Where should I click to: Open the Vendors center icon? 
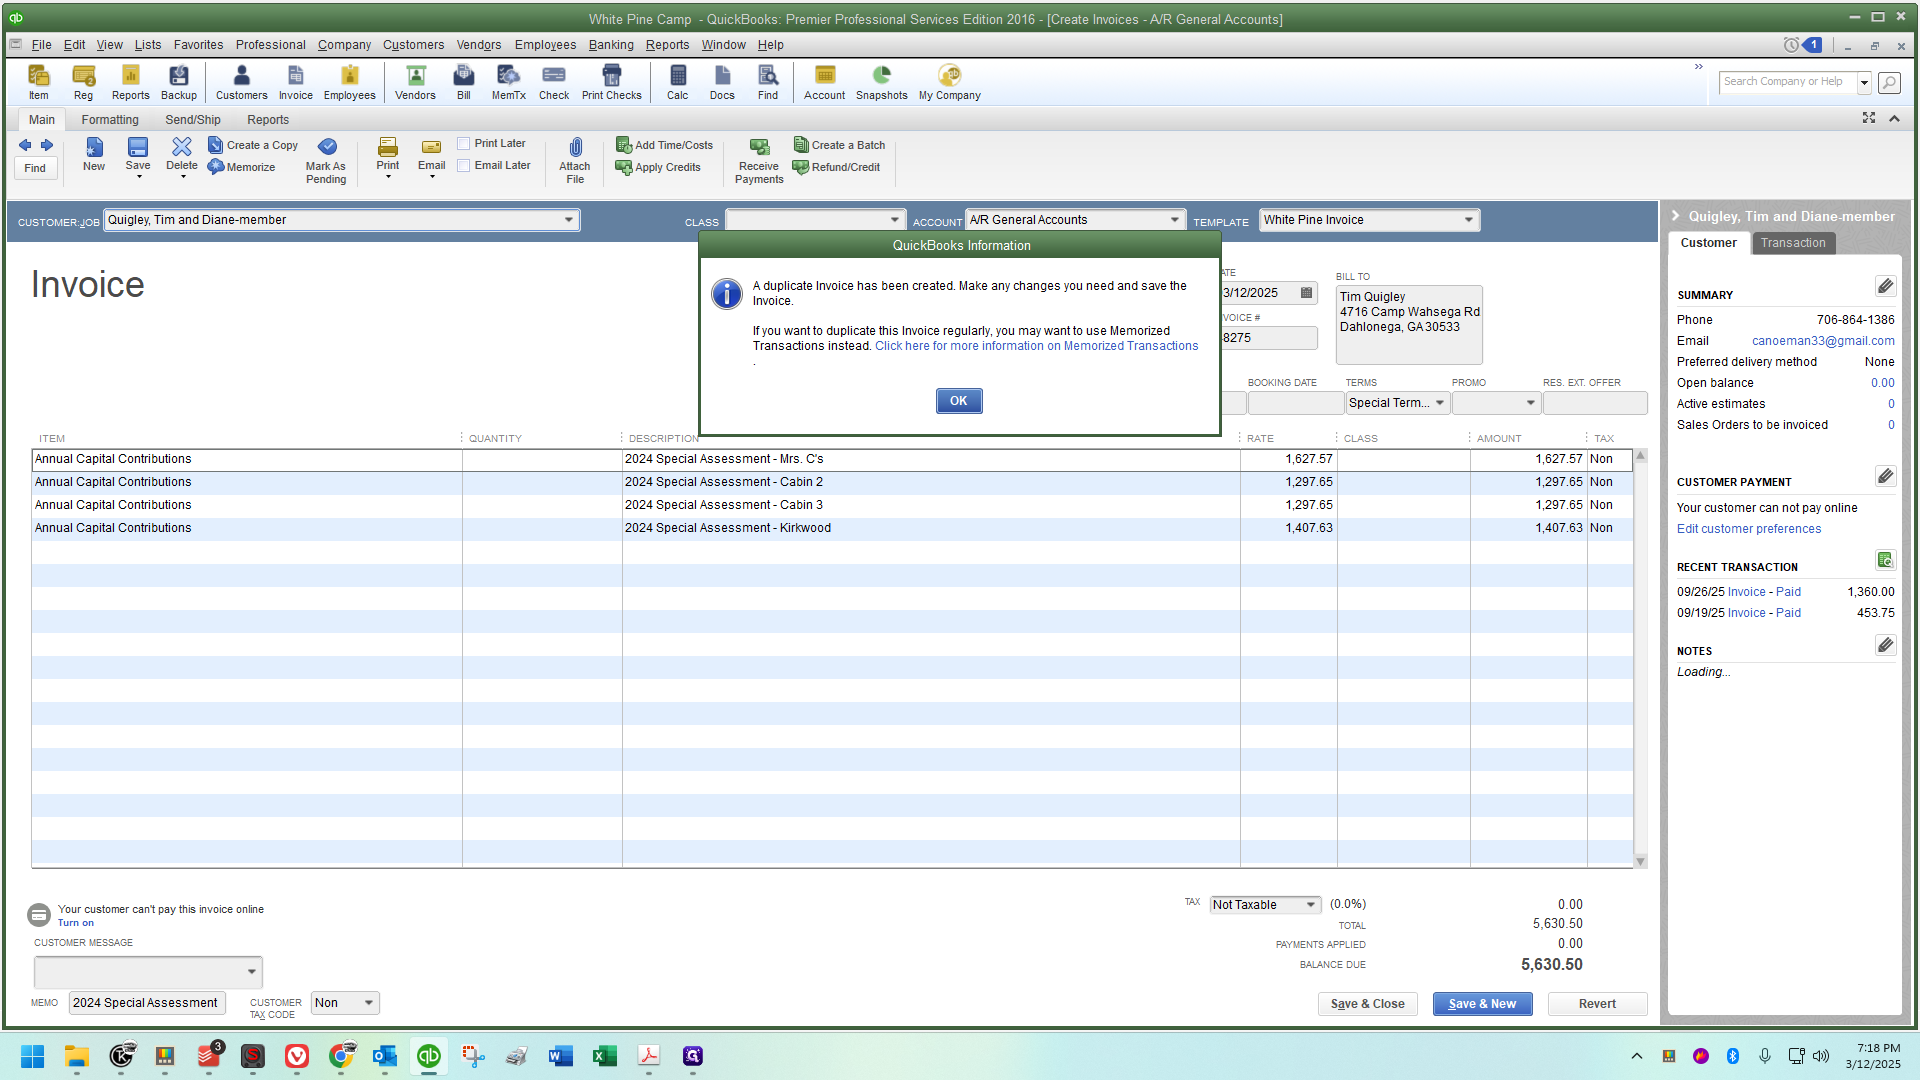pyautogui.click(x=415, y=82)
